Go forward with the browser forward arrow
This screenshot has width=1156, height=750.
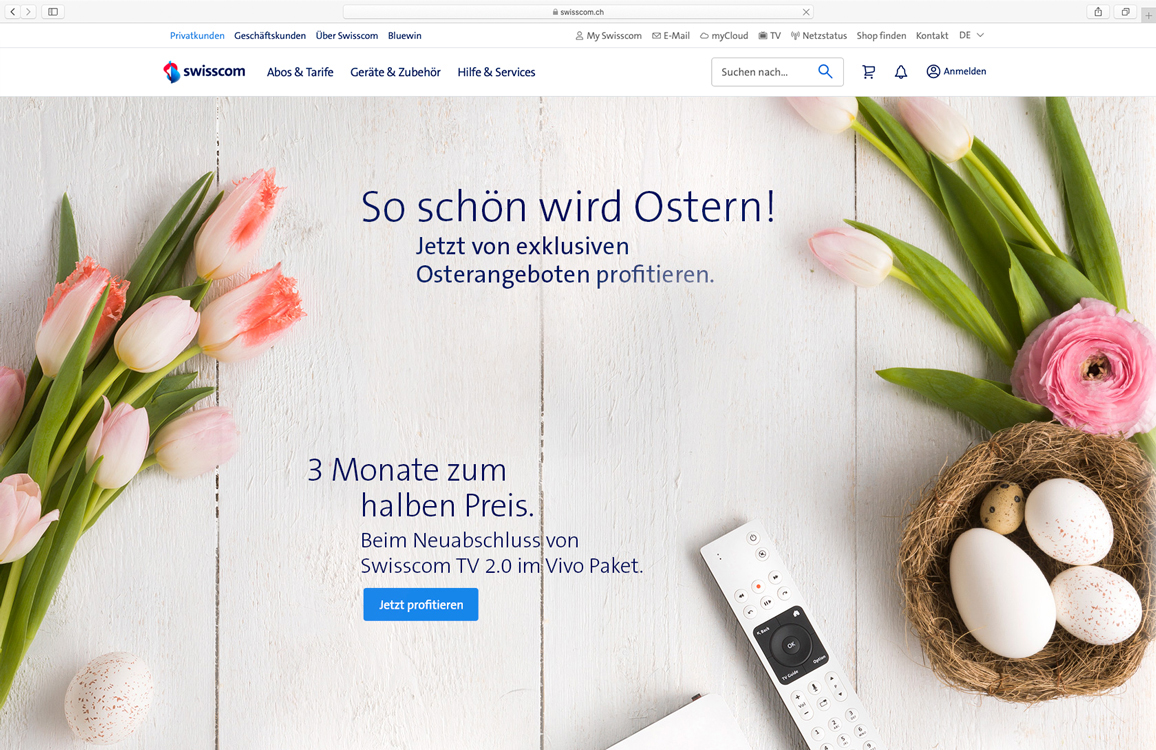(x=28, y=12)
